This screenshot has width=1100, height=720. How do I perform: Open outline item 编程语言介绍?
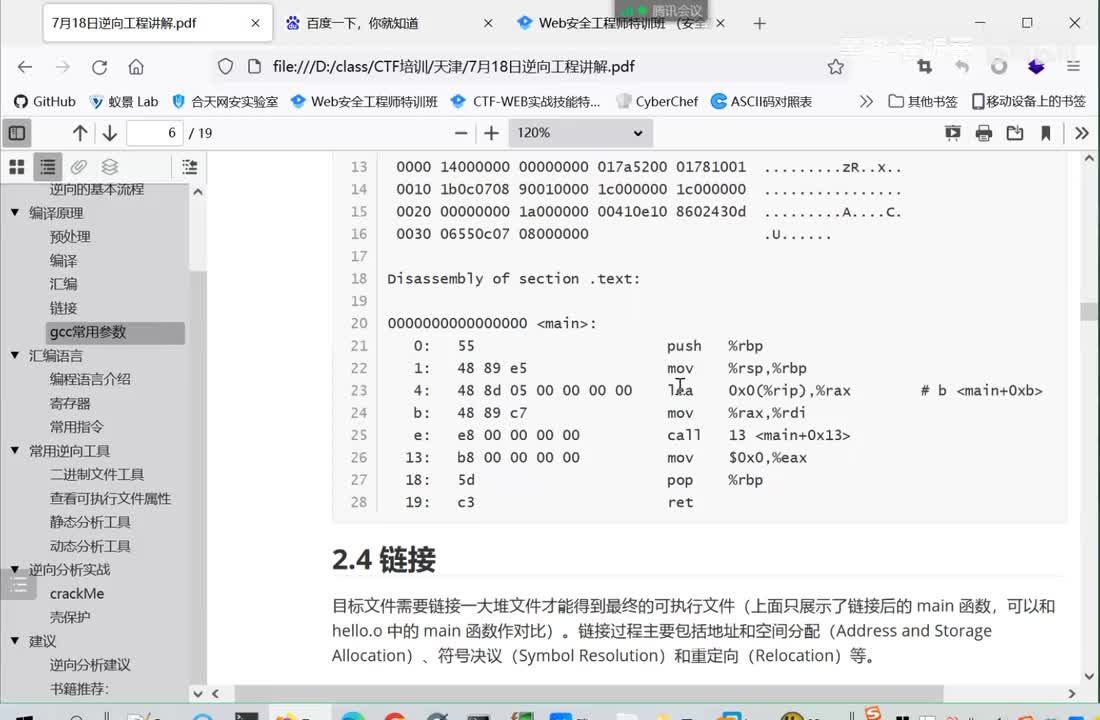click(x=90, y=379)
